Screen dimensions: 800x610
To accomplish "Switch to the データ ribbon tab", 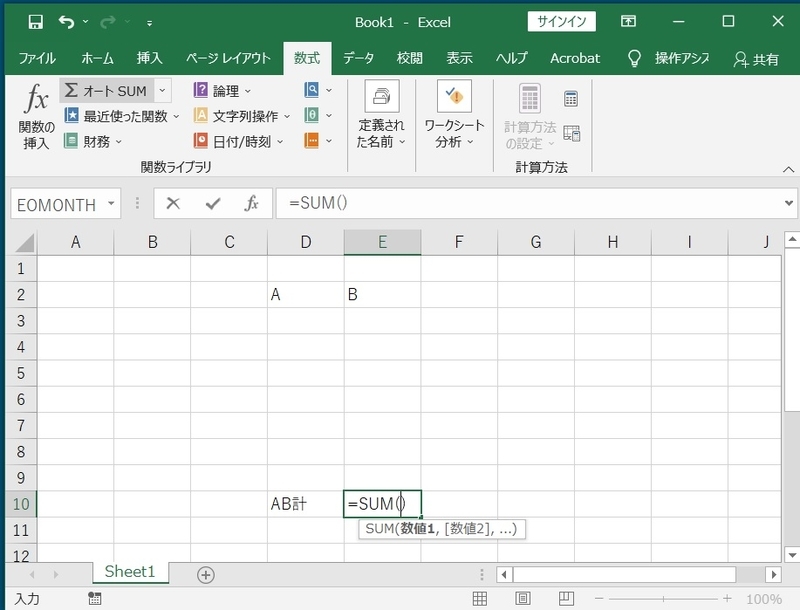I will [x=358, y=58].
